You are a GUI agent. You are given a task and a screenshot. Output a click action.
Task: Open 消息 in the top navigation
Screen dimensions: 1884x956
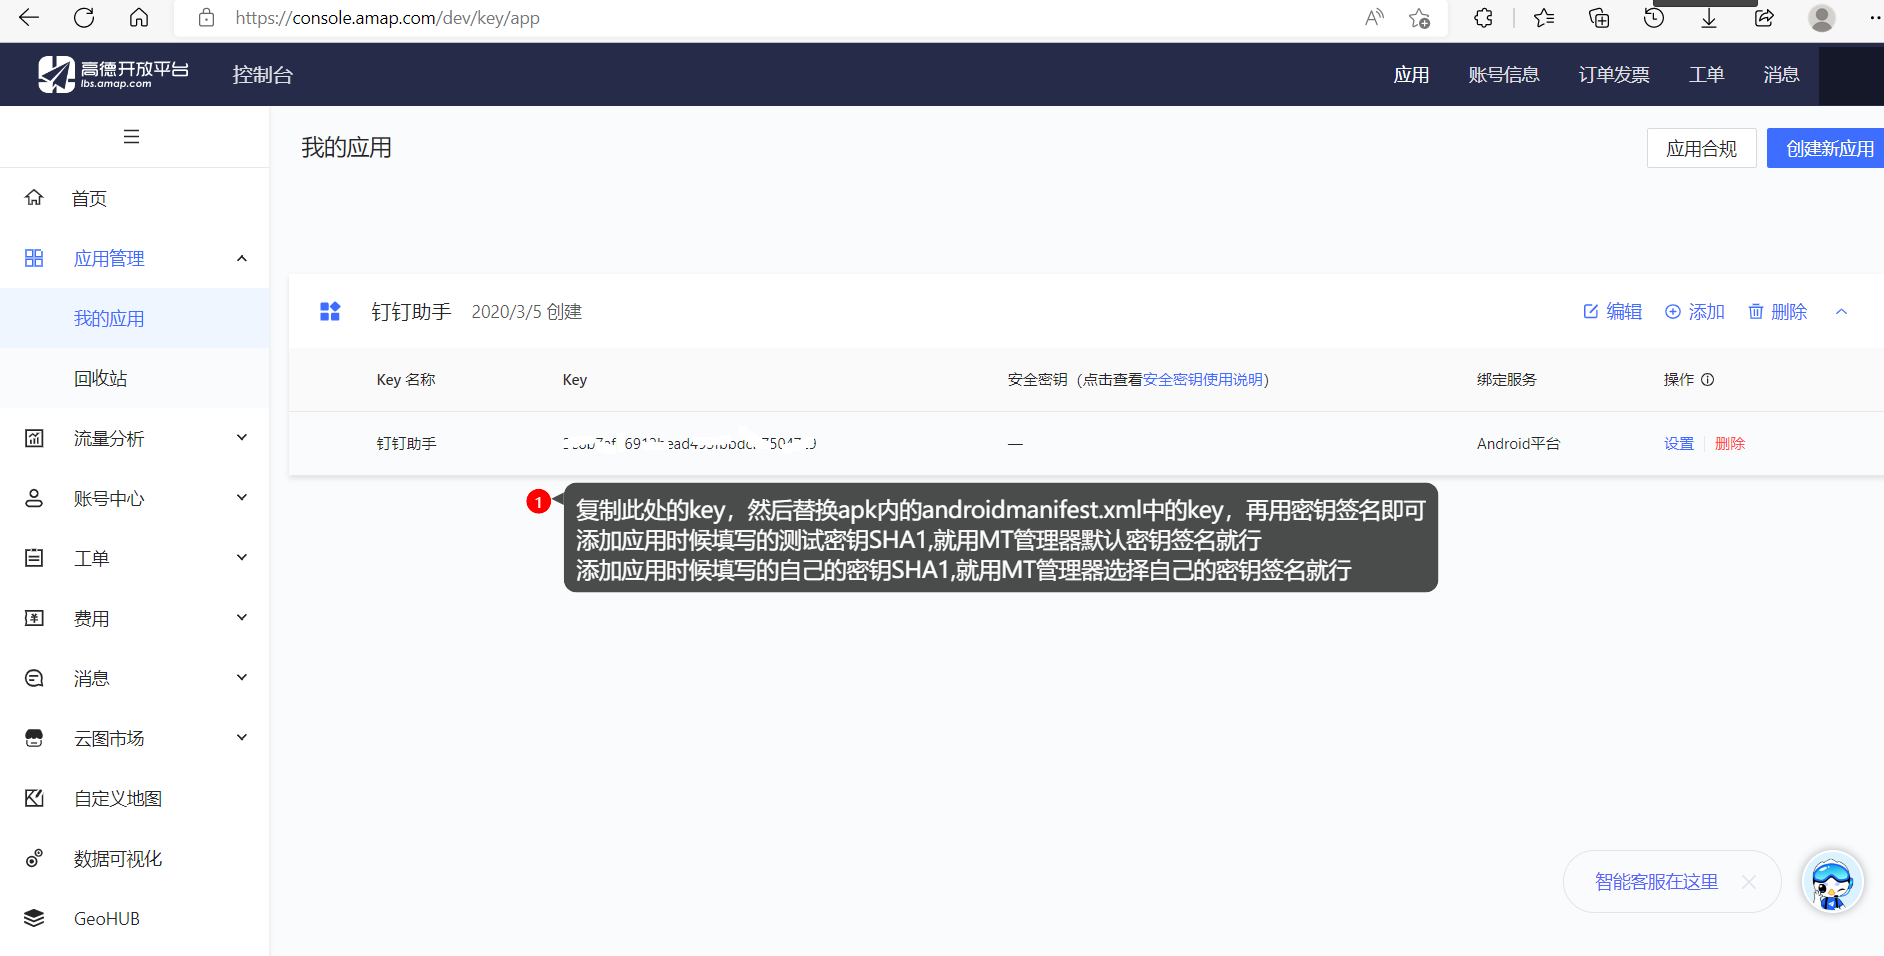pyautogui.click(x=1781, y=75)
